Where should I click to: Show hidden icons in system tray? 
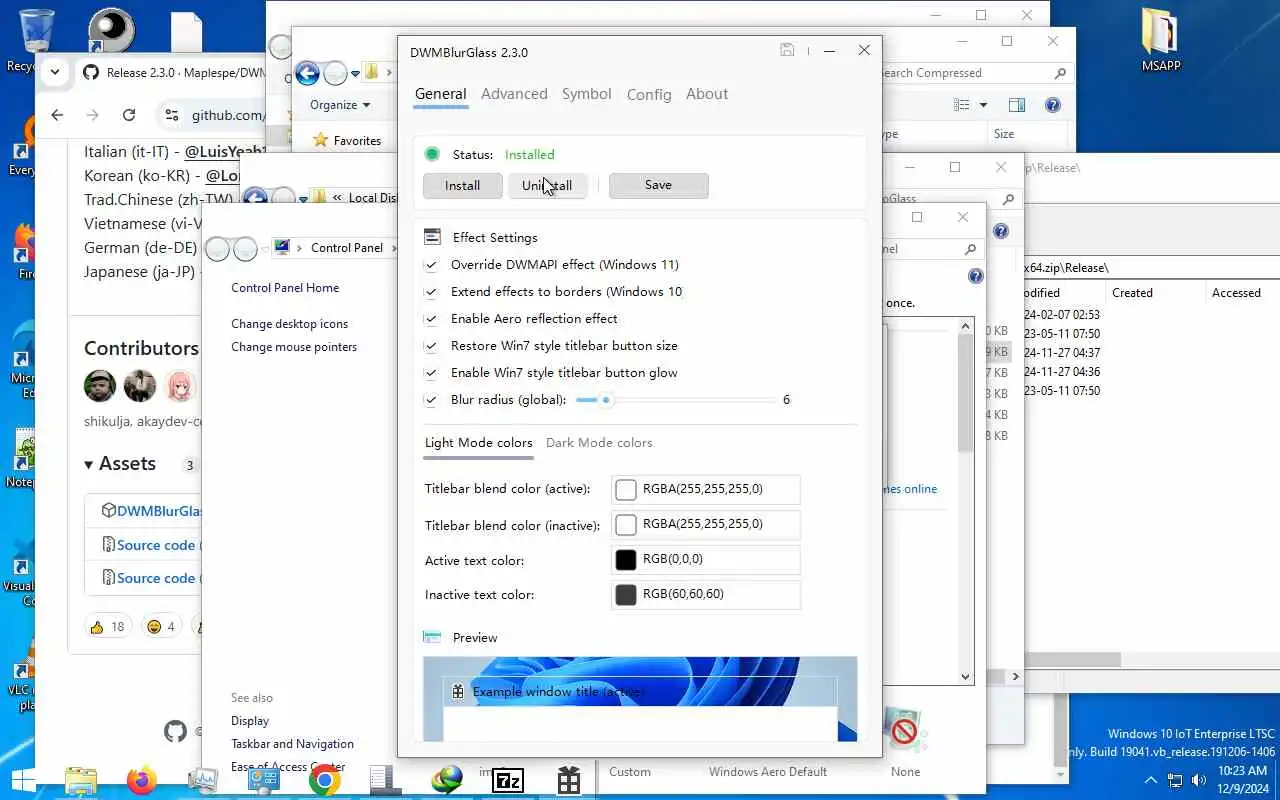[1150, 780]
